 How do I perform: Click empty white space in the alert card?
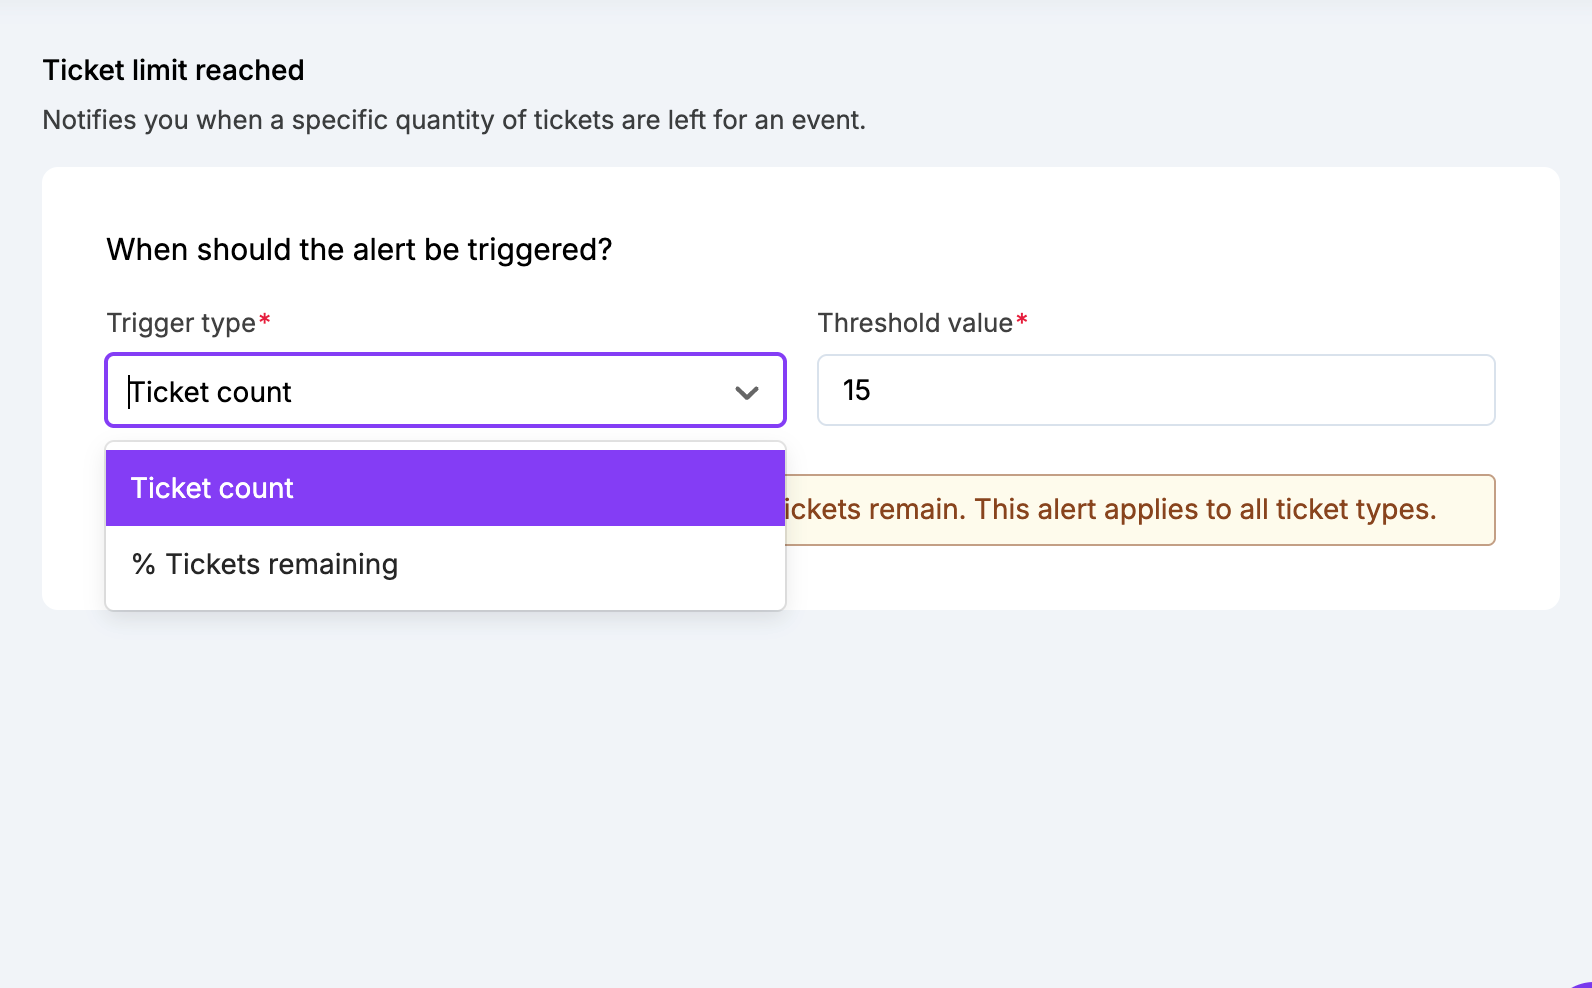(1100, 250)
